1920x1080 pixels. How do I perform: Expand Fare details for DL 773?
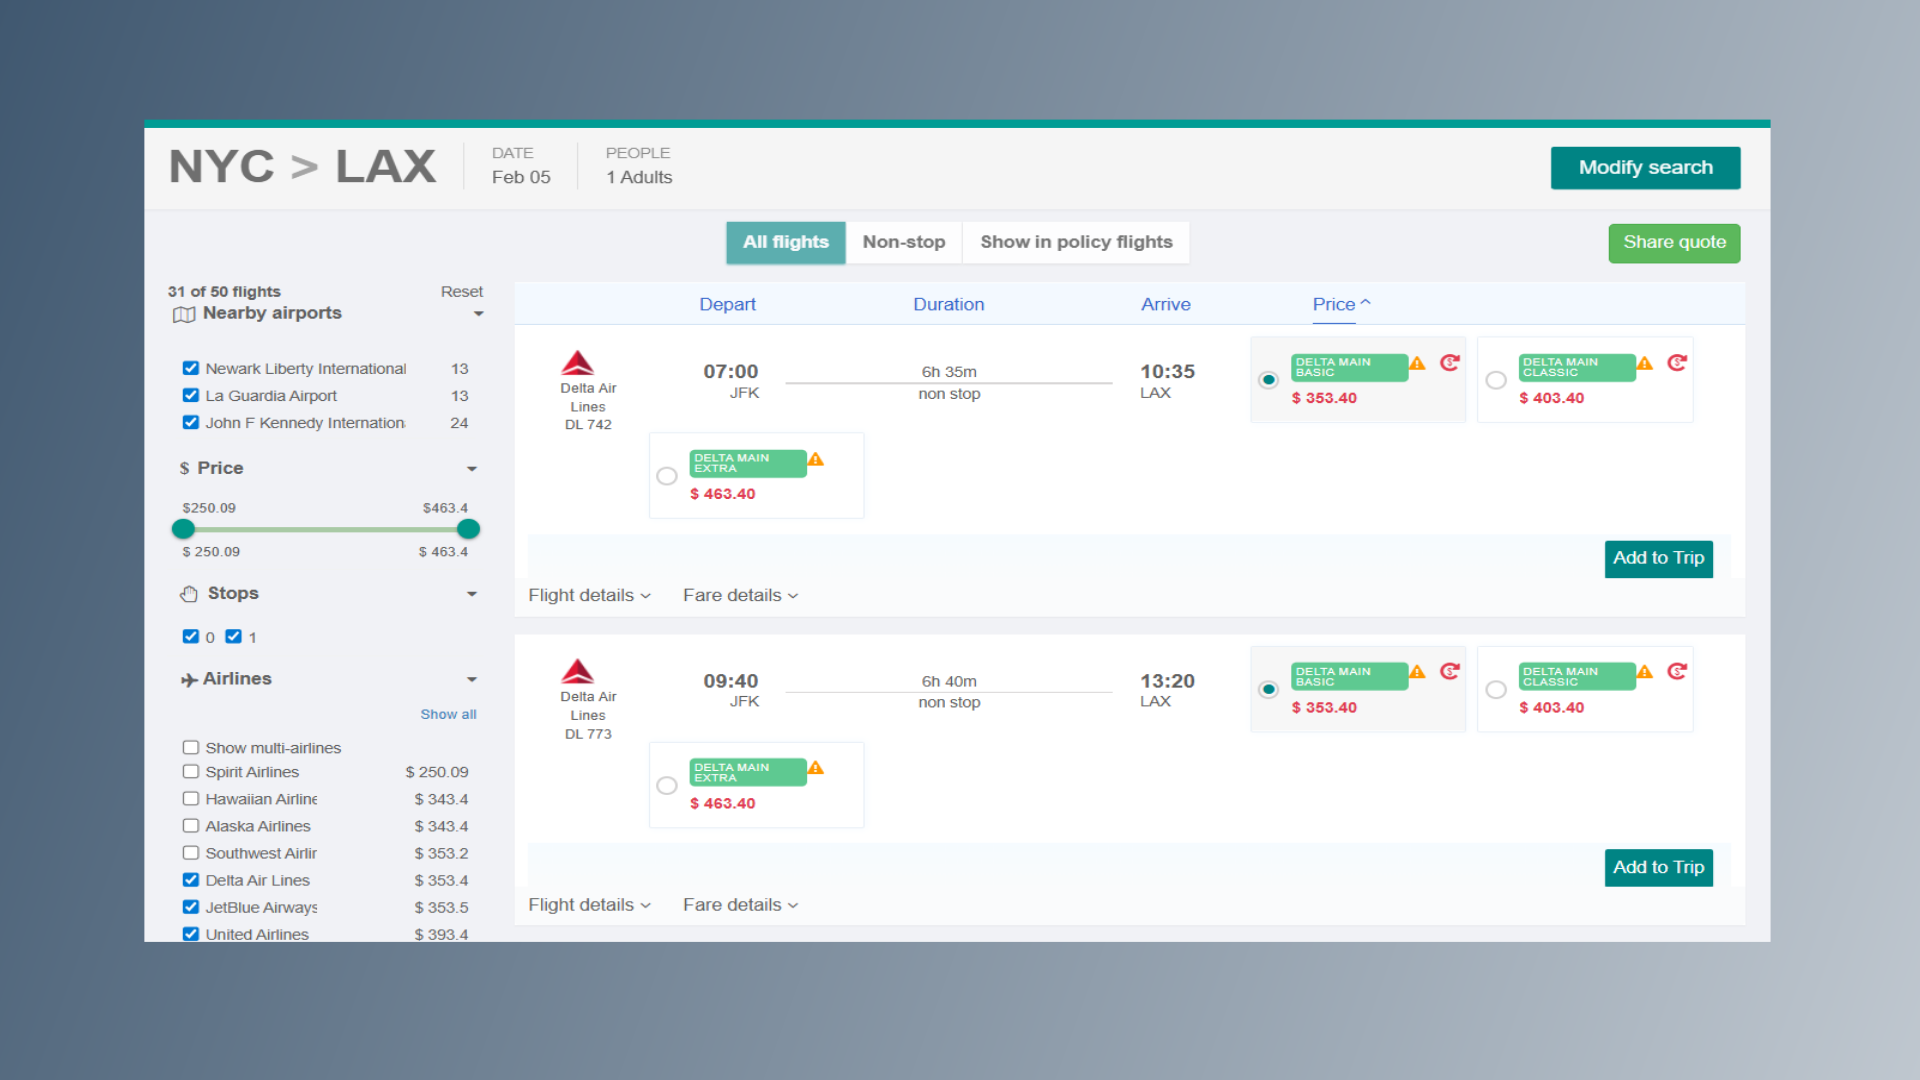pos(740,905)
